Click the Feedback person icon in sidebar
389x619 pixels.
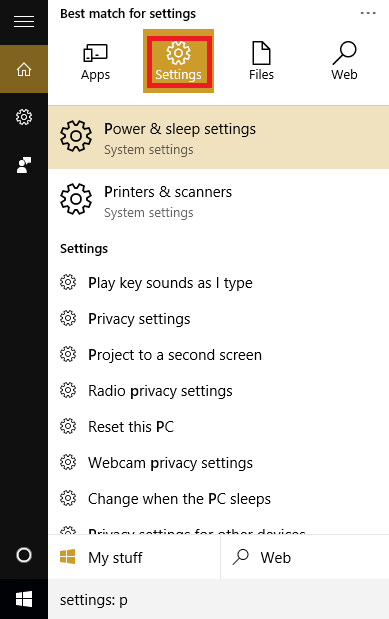tap(24, 165)
